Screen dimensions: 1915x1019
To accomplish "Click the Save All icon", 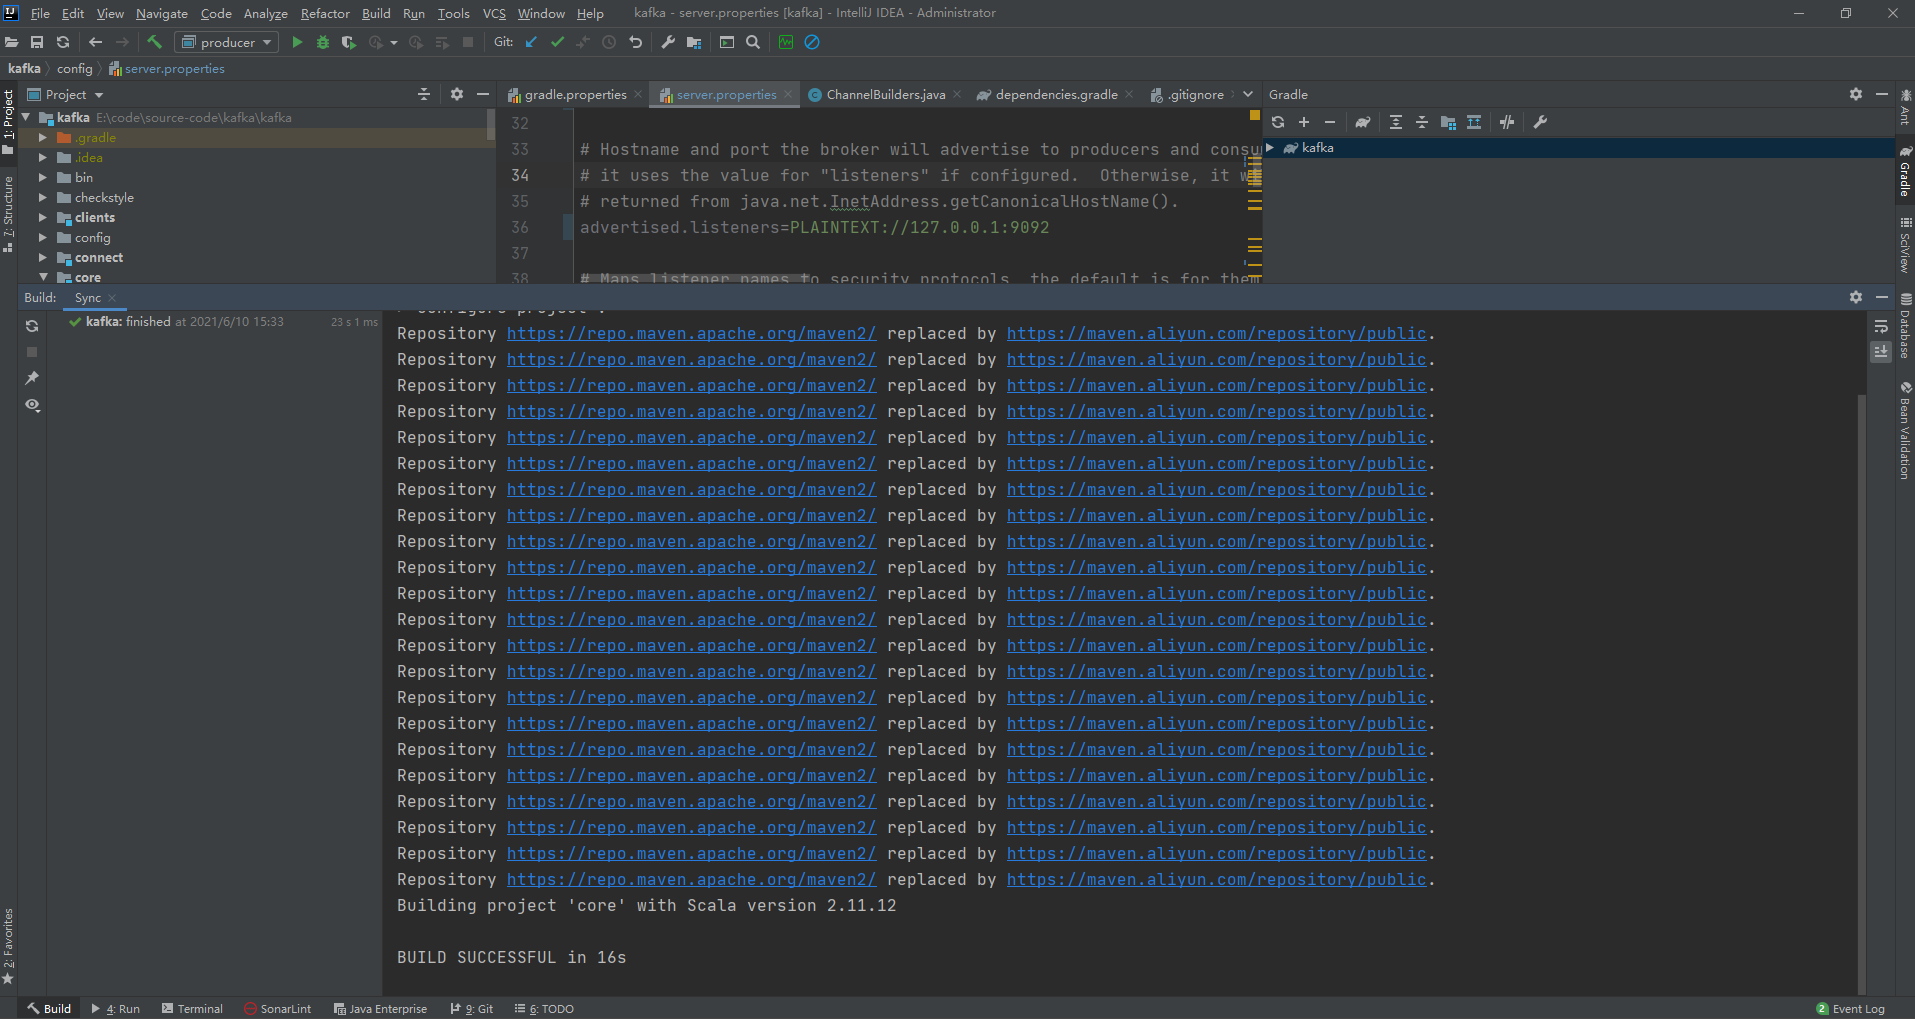I will [x=37, y=42].
